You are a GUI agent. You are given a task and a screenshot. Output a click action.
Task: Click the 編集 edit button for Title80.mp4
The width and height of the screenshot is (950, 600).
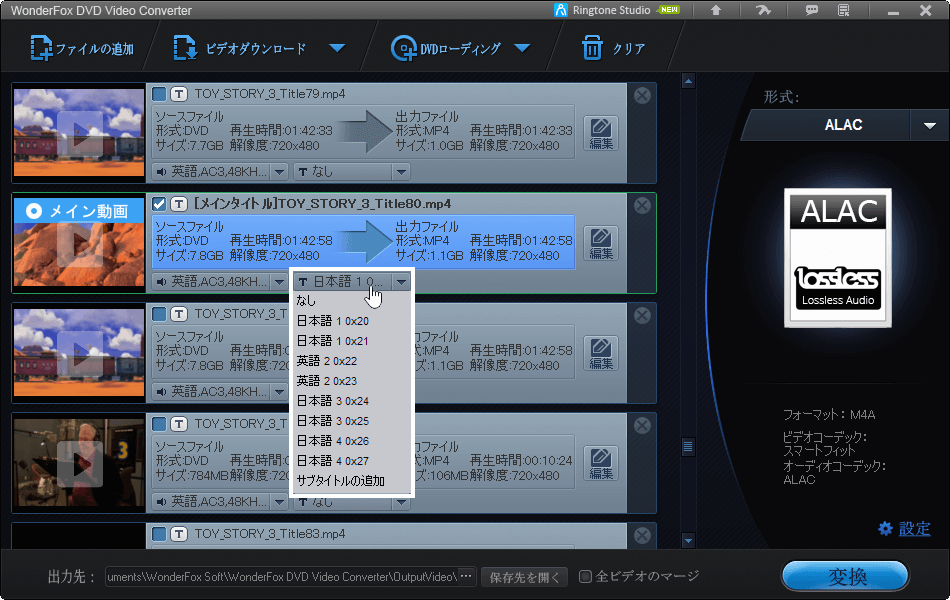(x=601, y=243)
